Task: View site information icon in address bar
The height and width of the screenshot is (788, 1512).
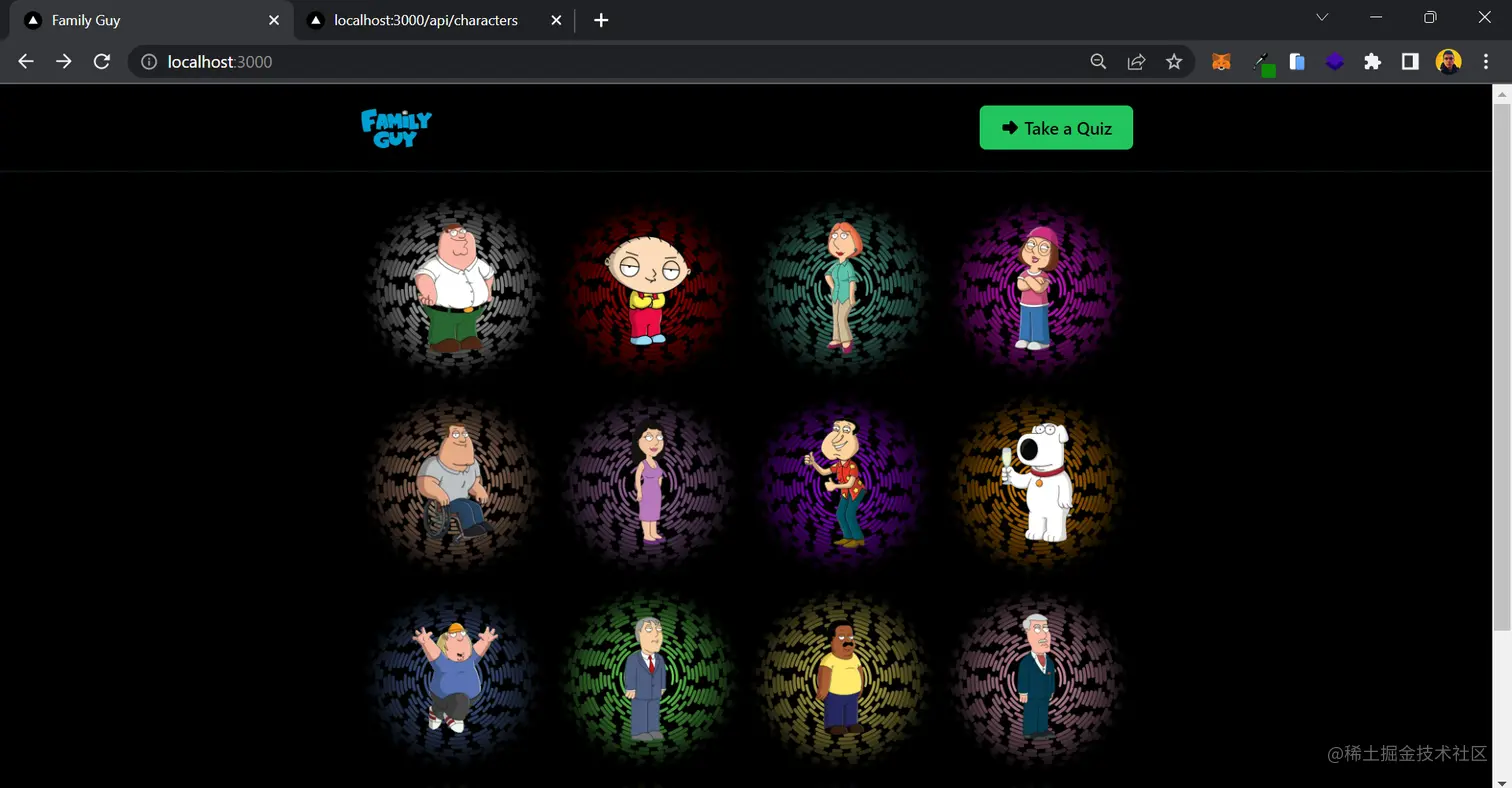Action: pyautogui.click(x=149, y=62)
